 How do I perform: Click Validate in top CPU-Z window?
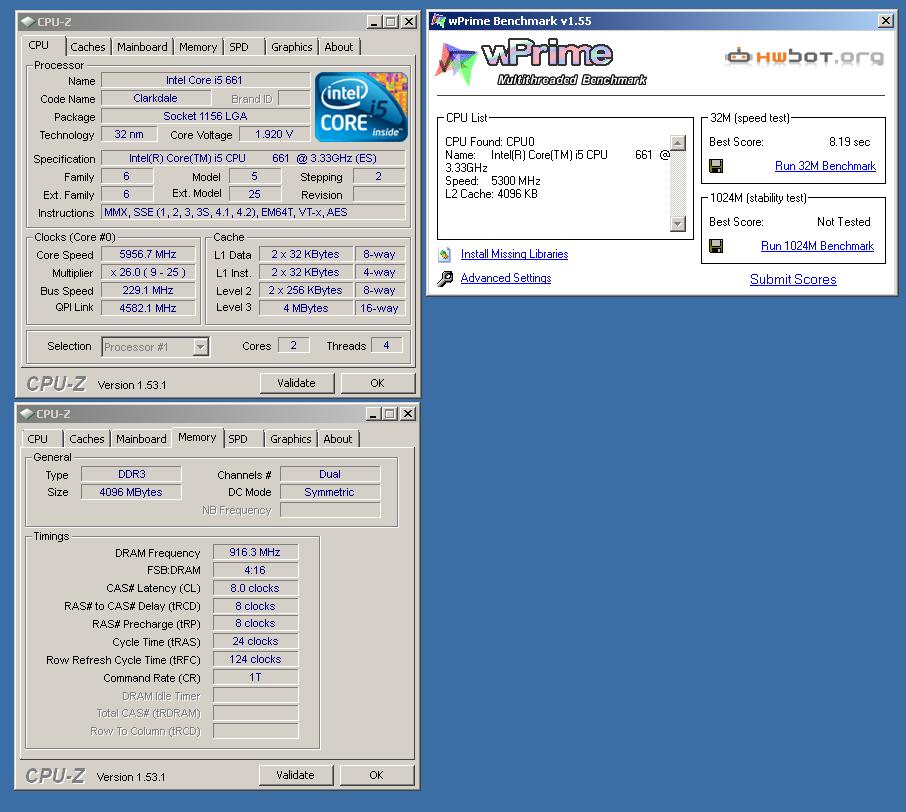coord(296,383)
